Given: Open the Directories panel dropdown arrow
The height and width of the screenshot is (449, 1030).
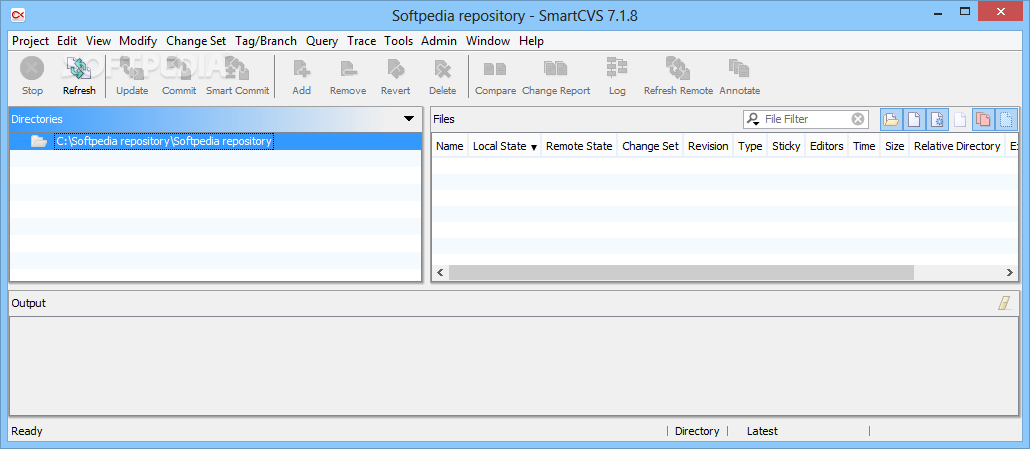Looking at the screenshot, I should [x=409, y=119].
